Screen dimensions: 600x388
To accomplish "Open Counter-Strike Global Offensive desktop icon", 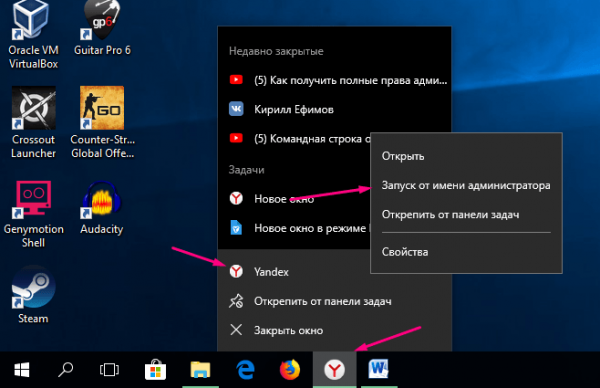I will point(102,122).
